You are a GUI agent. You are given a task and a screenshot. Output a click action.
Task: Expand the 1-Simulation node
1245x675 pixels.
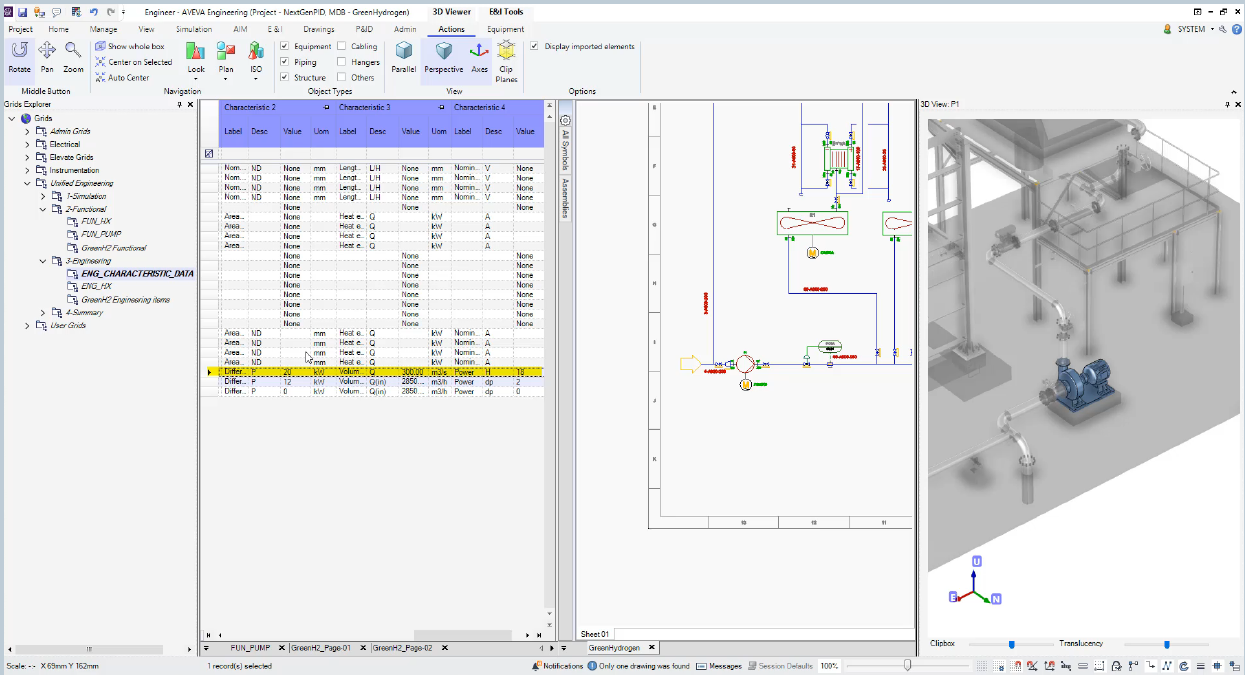[43, 196]
